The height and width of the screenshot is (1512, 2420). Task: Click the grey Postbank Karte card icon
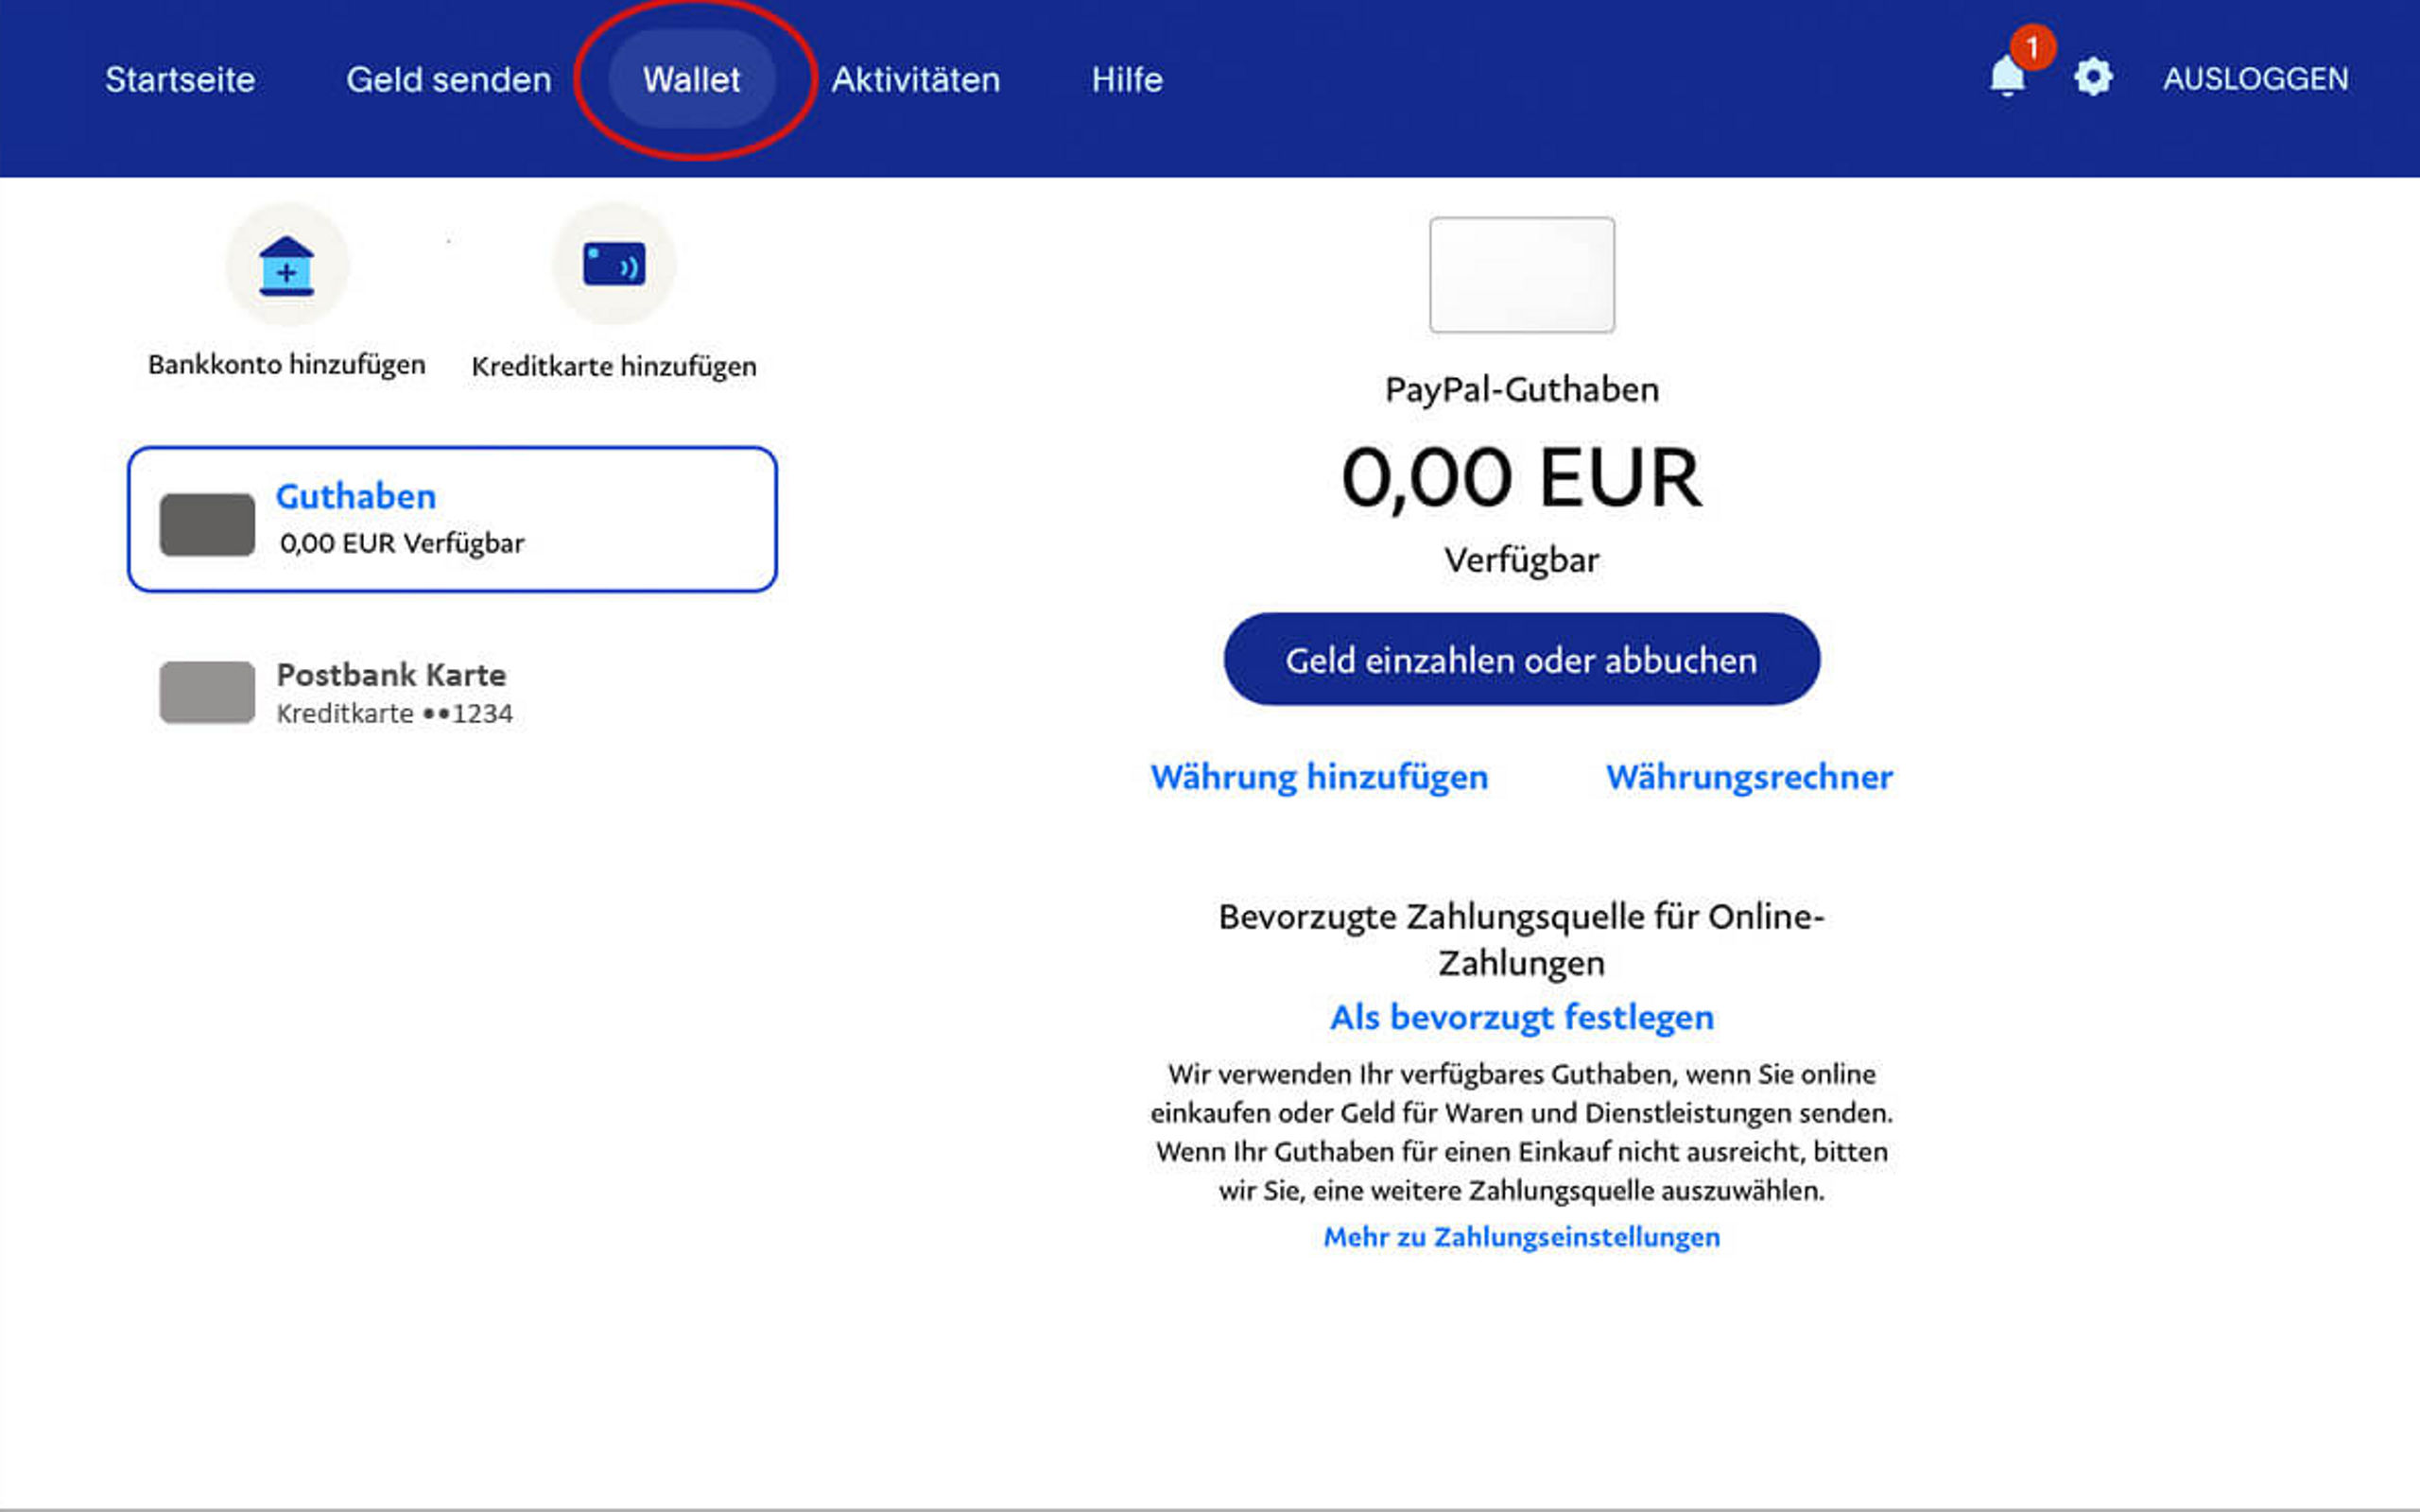click(207, 692)
